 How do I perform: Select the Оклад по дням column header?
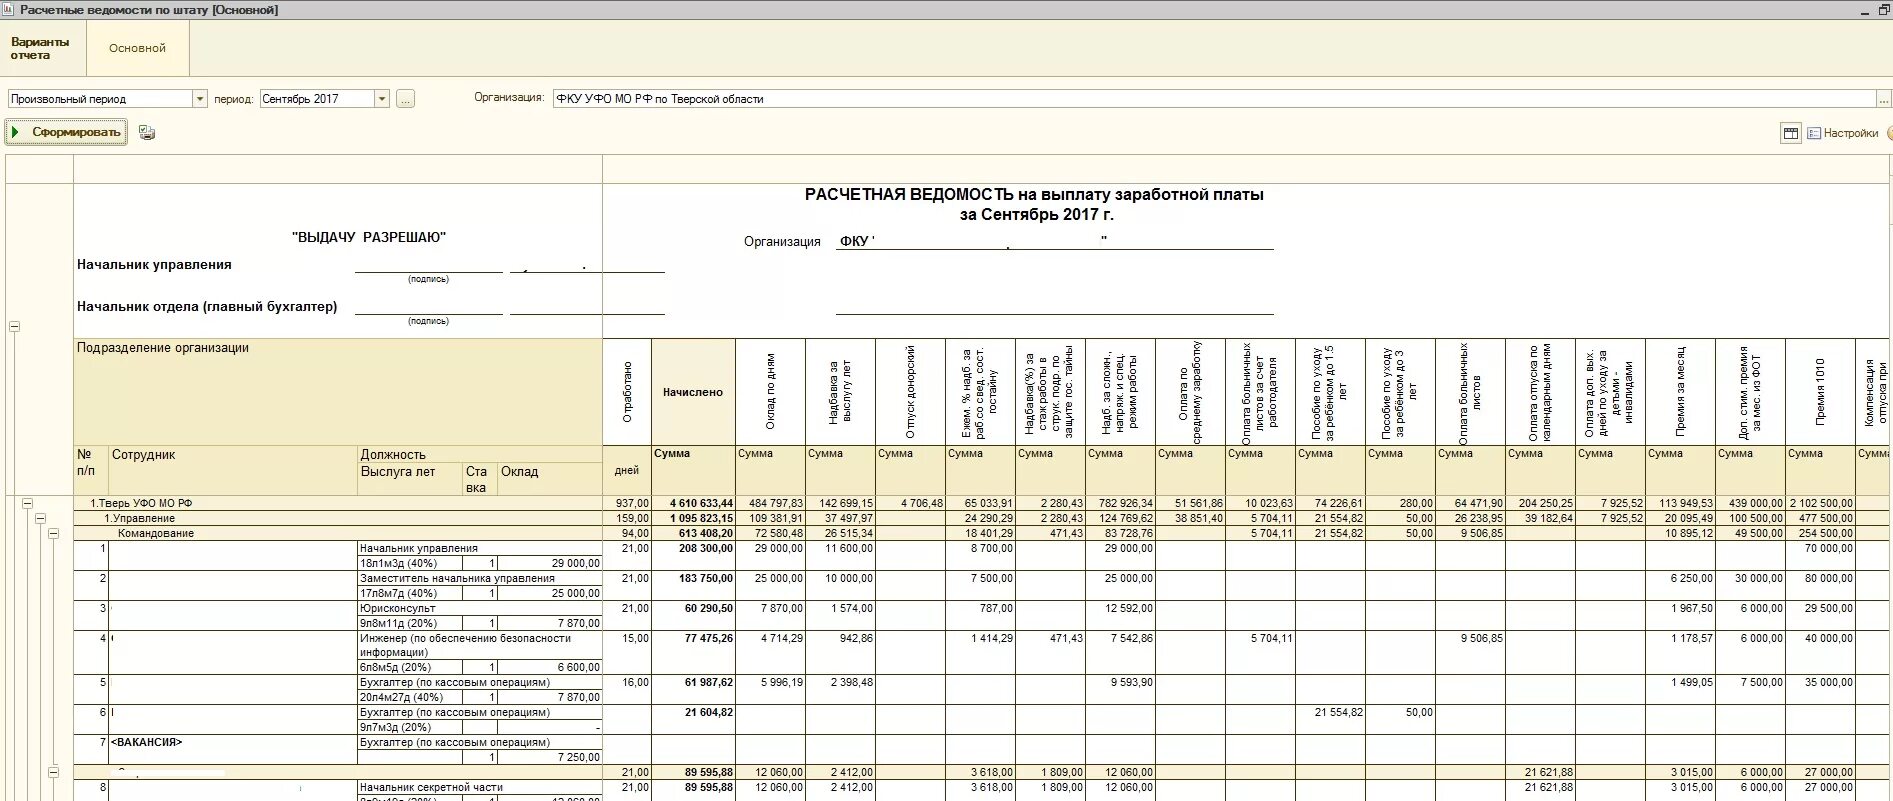[770, 392]
